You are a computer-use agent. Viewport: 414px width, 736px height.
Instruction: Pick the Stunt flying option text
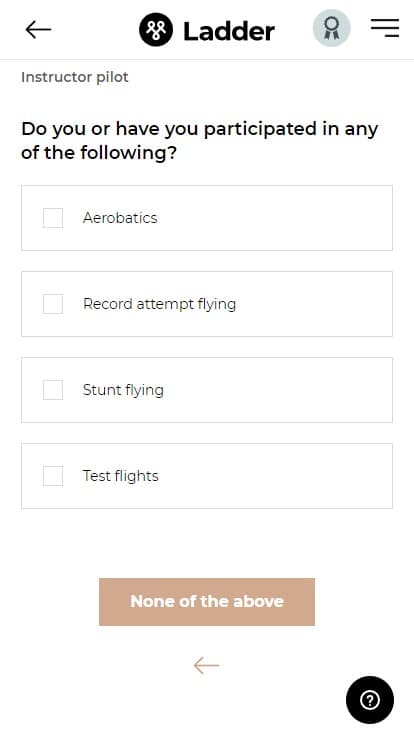pyautogui.click(x=123, y=390)
